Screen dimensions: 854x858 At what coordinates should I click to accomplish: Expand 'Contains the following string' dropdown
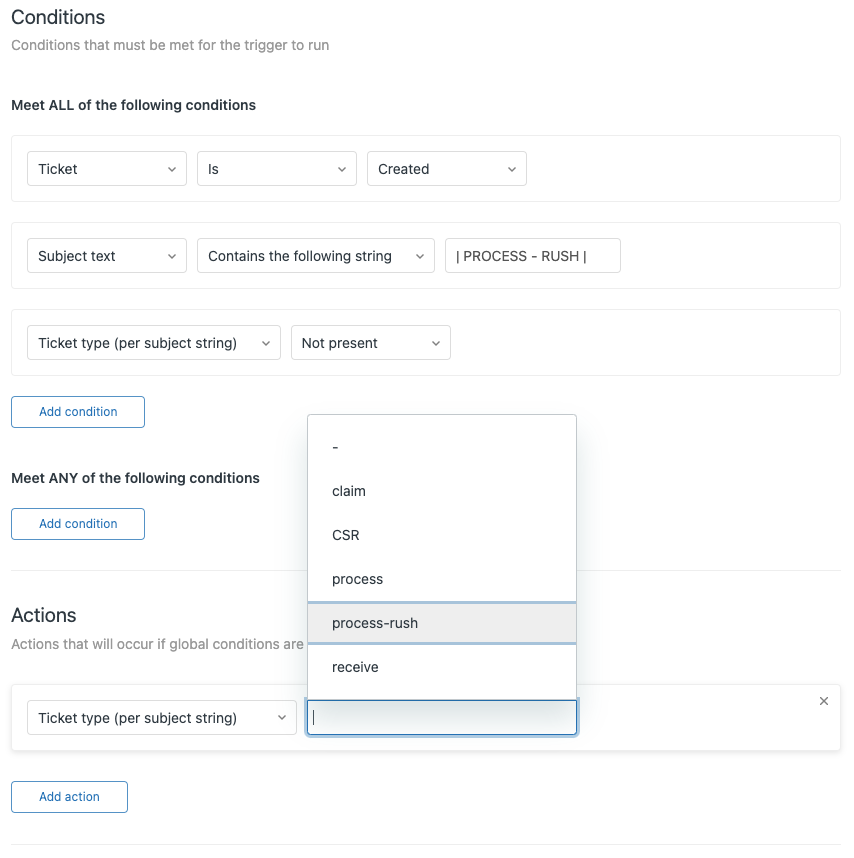point(315,256)
